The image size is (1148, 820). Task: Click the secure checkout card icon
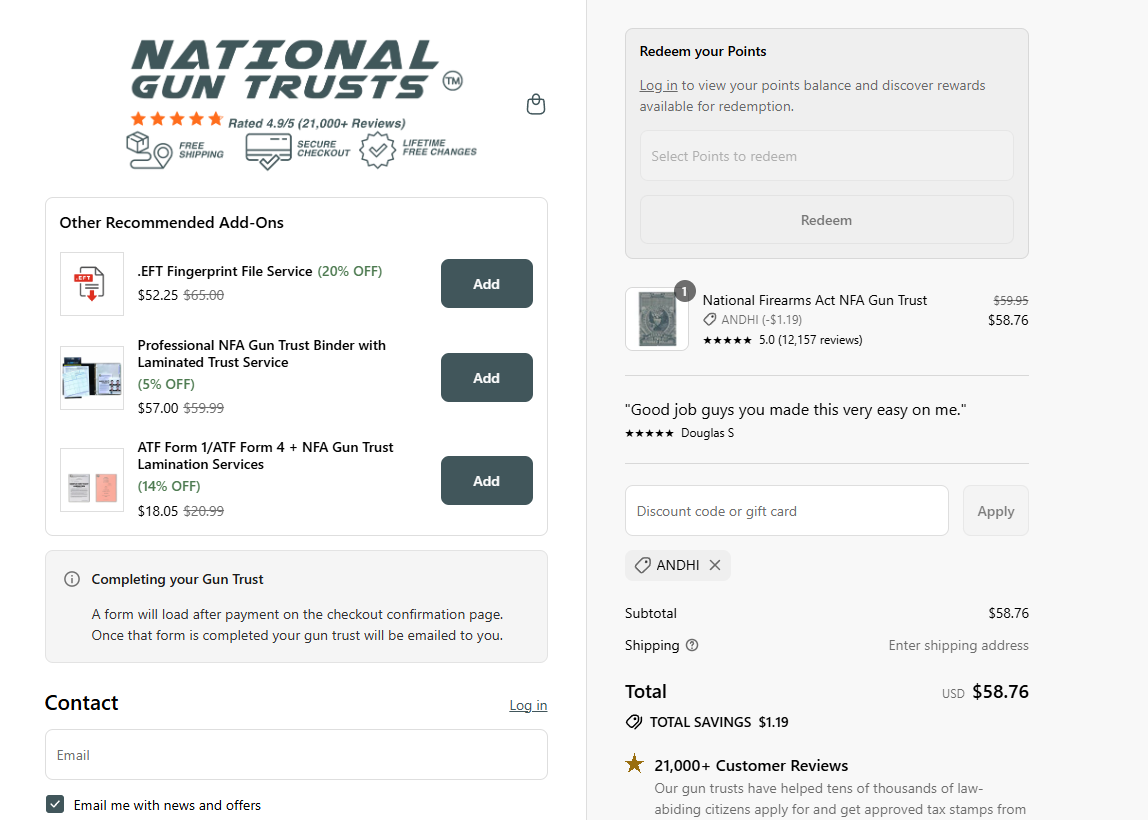point(268,151)
